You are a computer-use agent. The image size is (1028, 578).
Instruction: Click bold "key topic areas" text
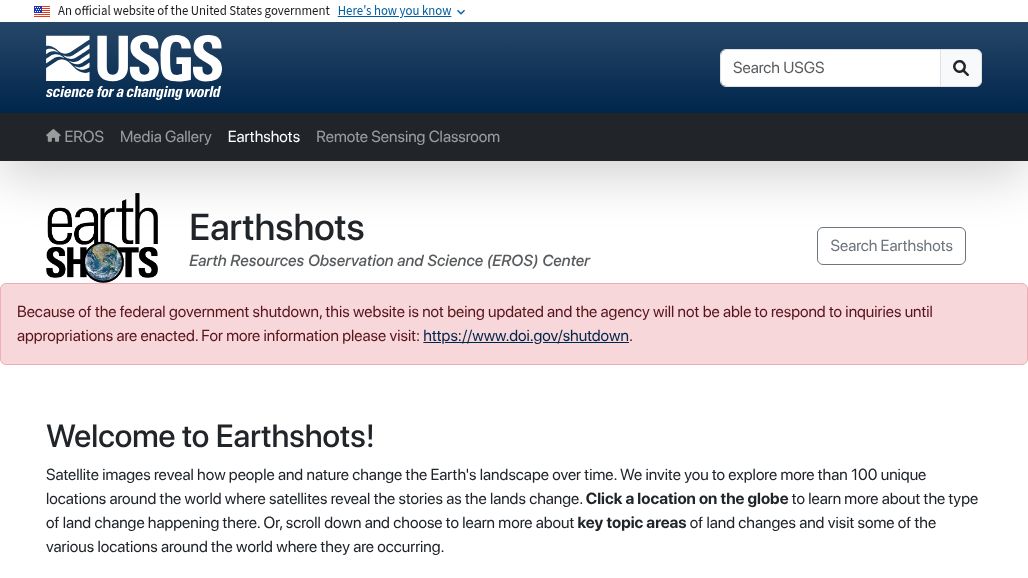pyautogui.click(x=632, y=523)
